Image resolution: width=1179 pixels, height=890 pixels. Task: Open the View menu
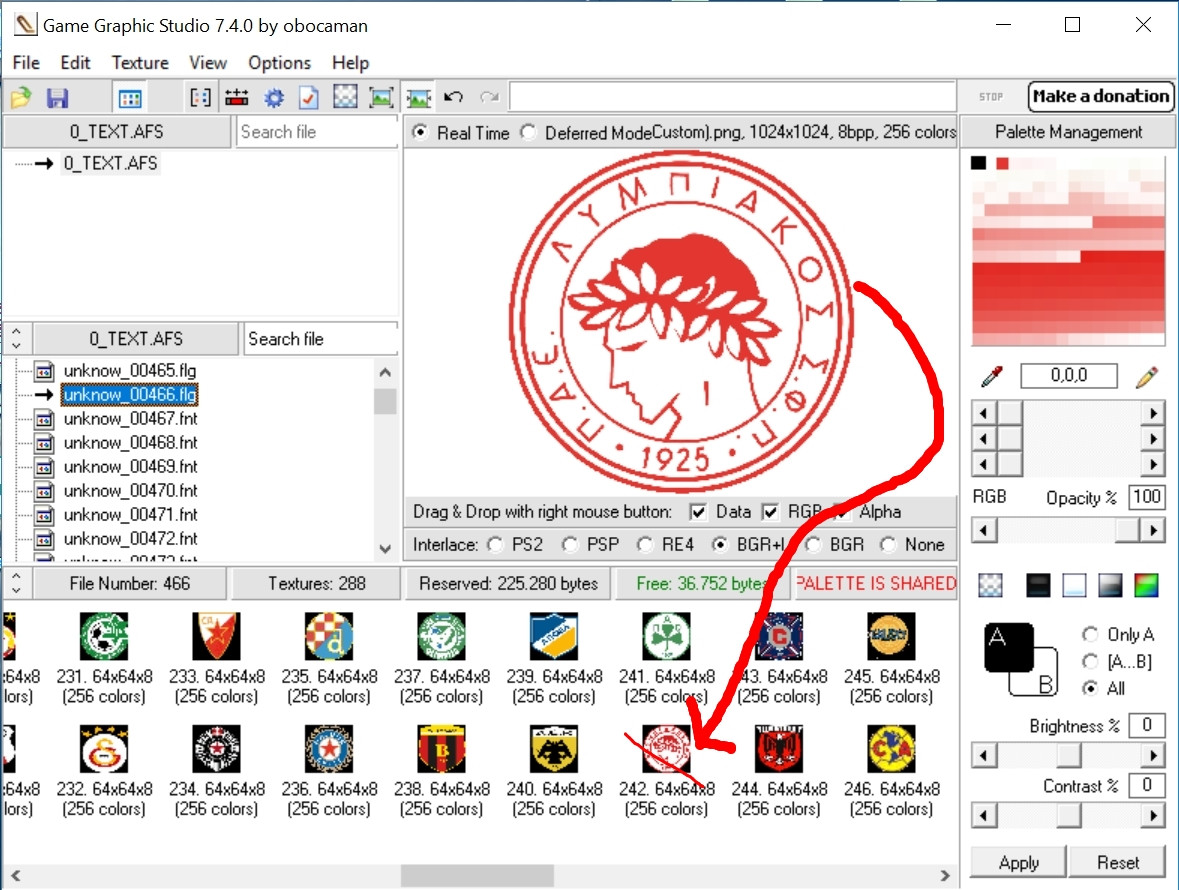[x=208, y=62]
